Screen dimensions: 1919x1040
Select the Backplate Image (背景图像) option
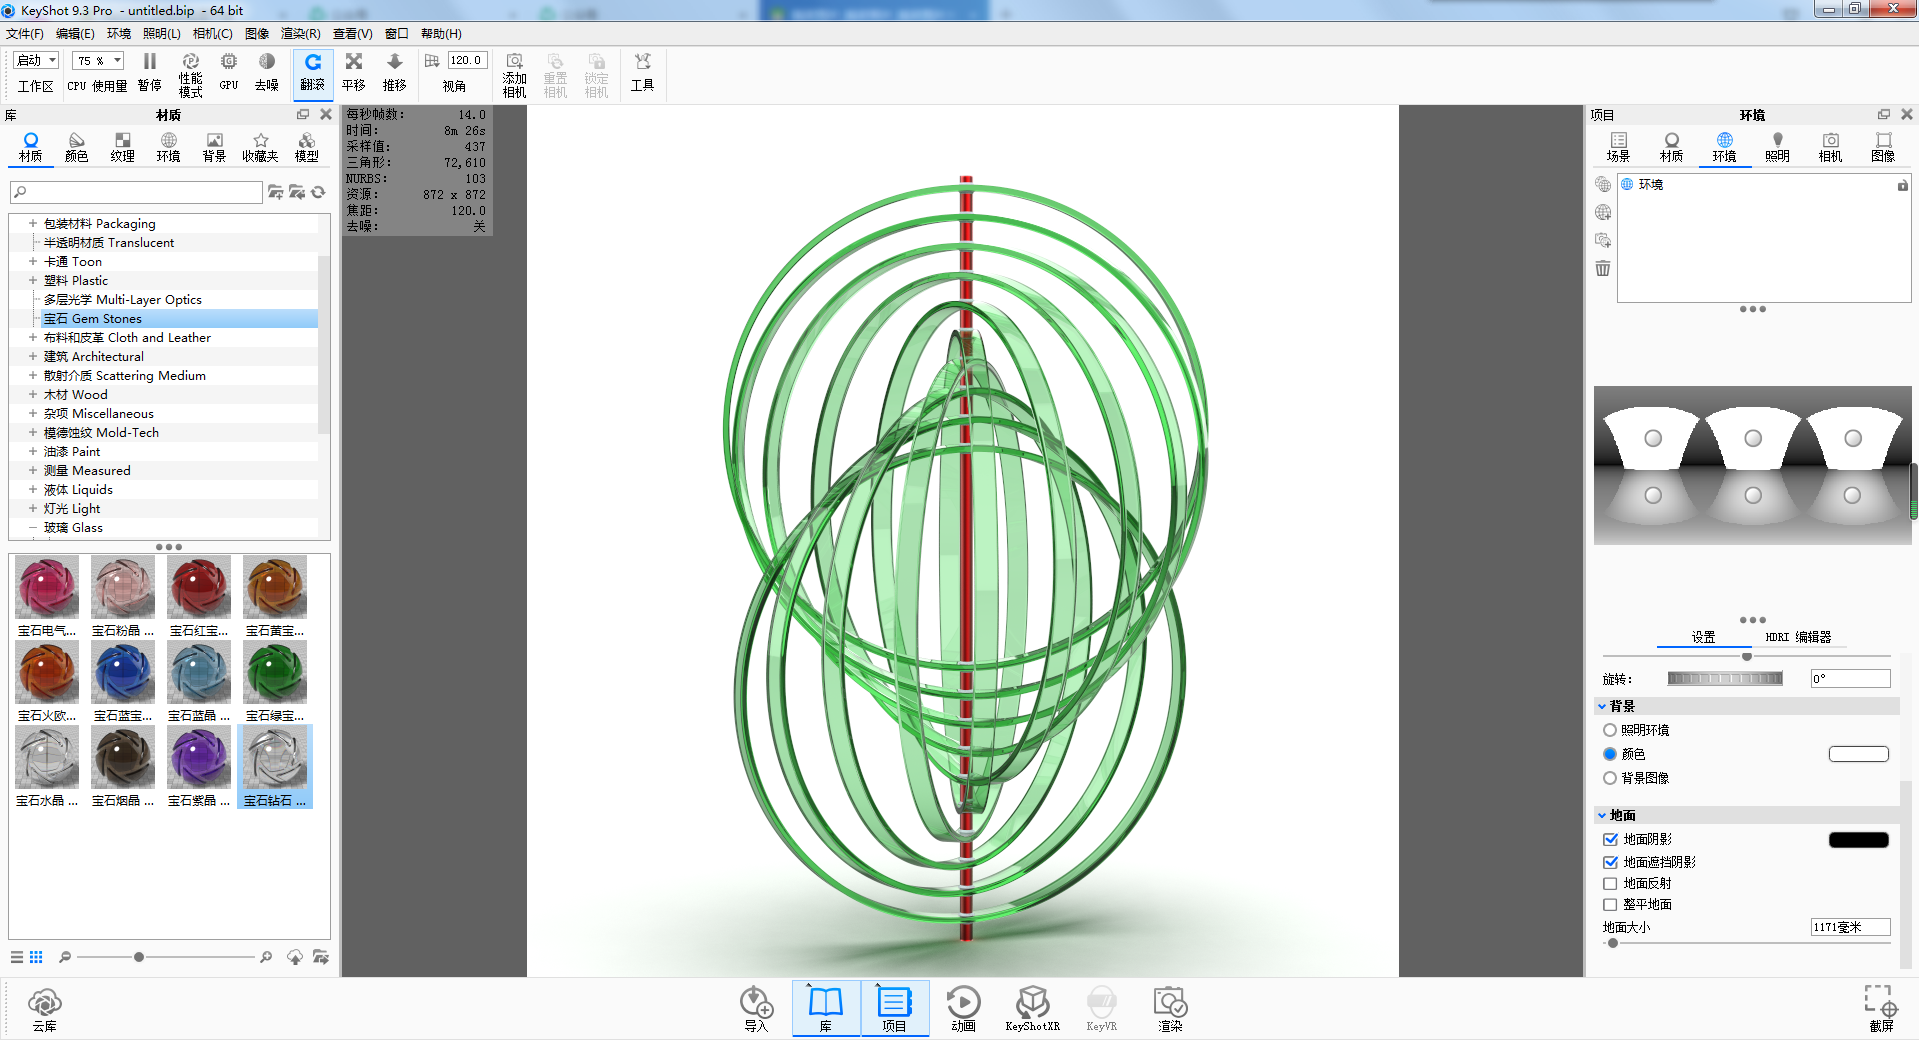pyautogui.click(x=1610, y=778)
